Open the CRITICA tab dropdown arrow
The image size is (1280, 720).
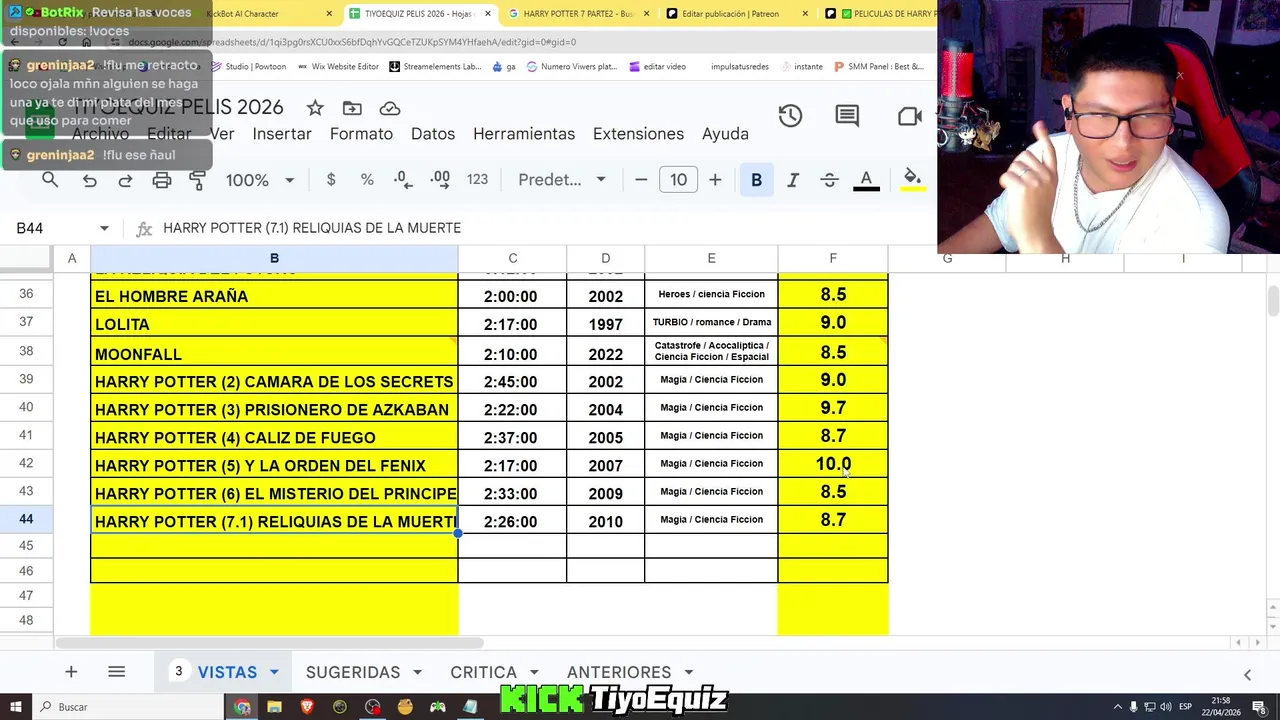[534, 673]
